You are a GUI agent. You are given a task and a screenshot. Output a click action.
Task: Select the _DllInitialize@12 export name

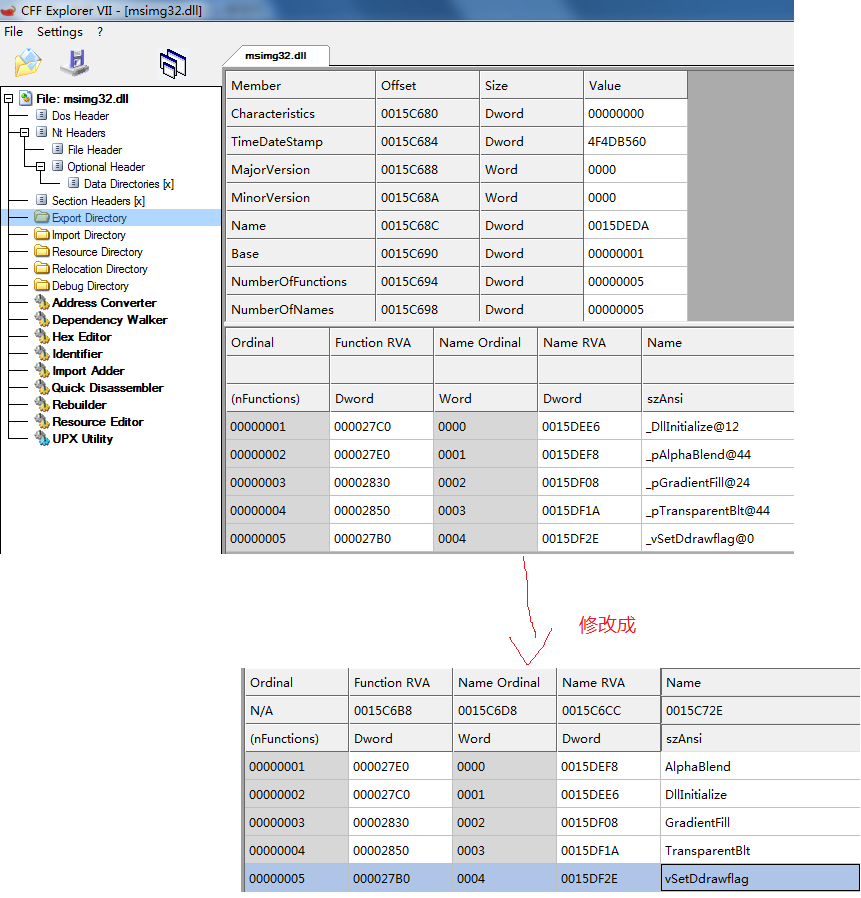click(692, 427)
